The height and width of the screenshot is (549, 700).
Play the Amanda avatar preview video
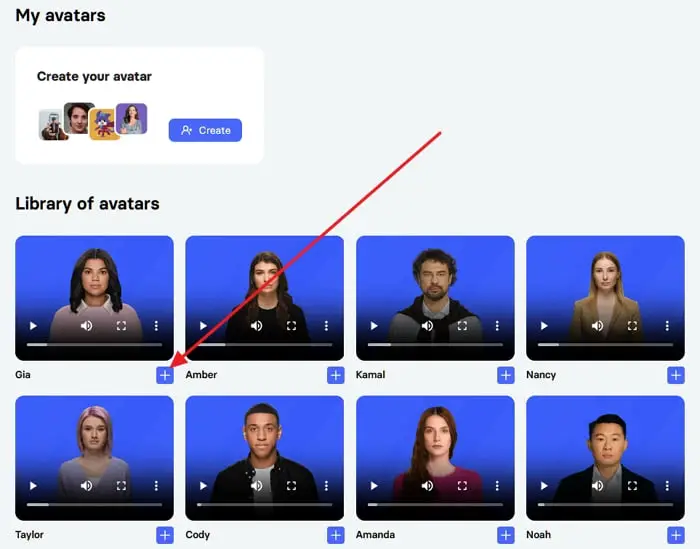click(374, 486)
